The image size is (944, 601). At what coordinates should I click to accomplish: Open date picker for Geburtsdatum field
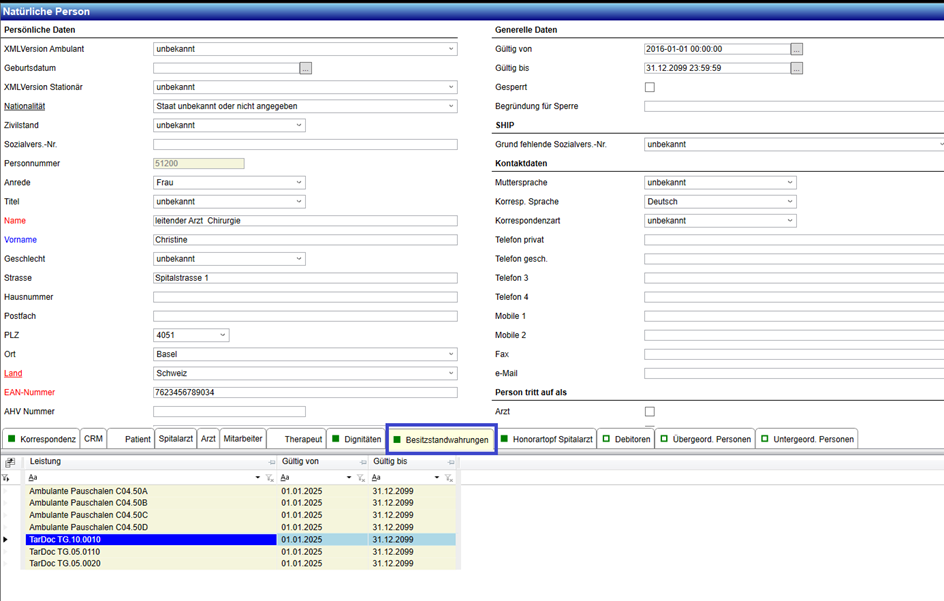point(306,68)
